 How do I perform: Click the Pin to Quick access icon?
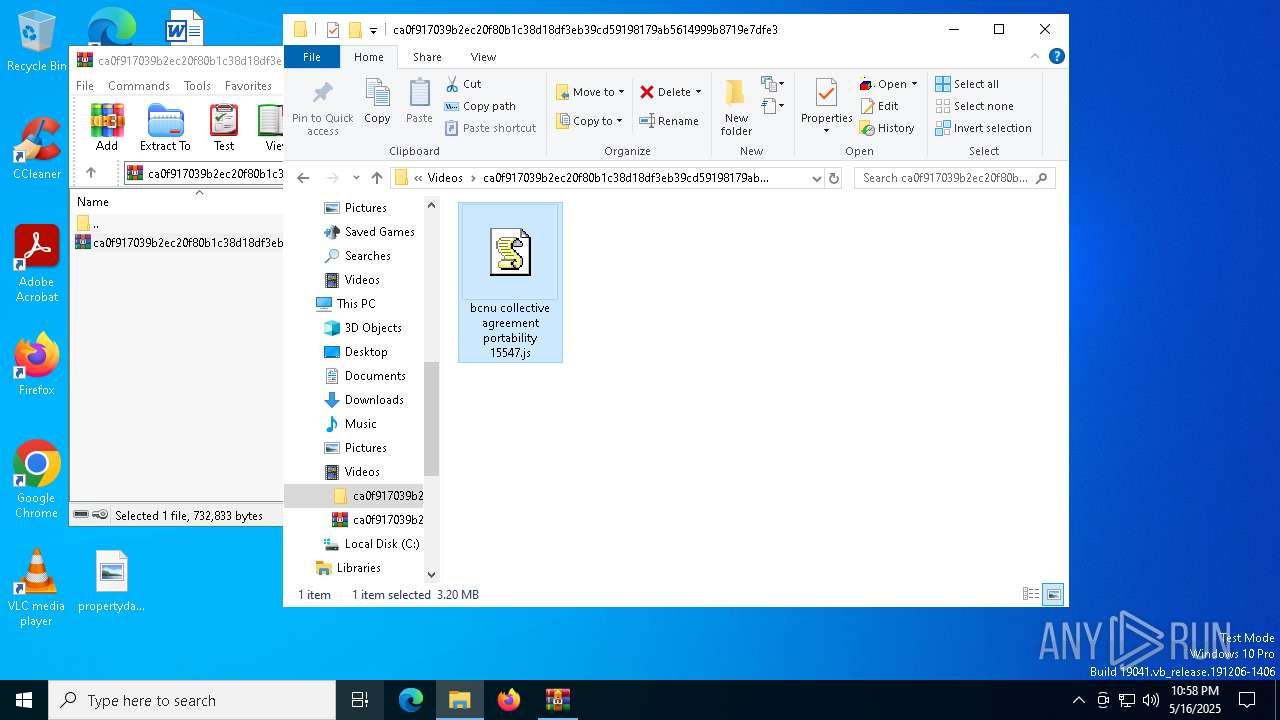point(322,94)
